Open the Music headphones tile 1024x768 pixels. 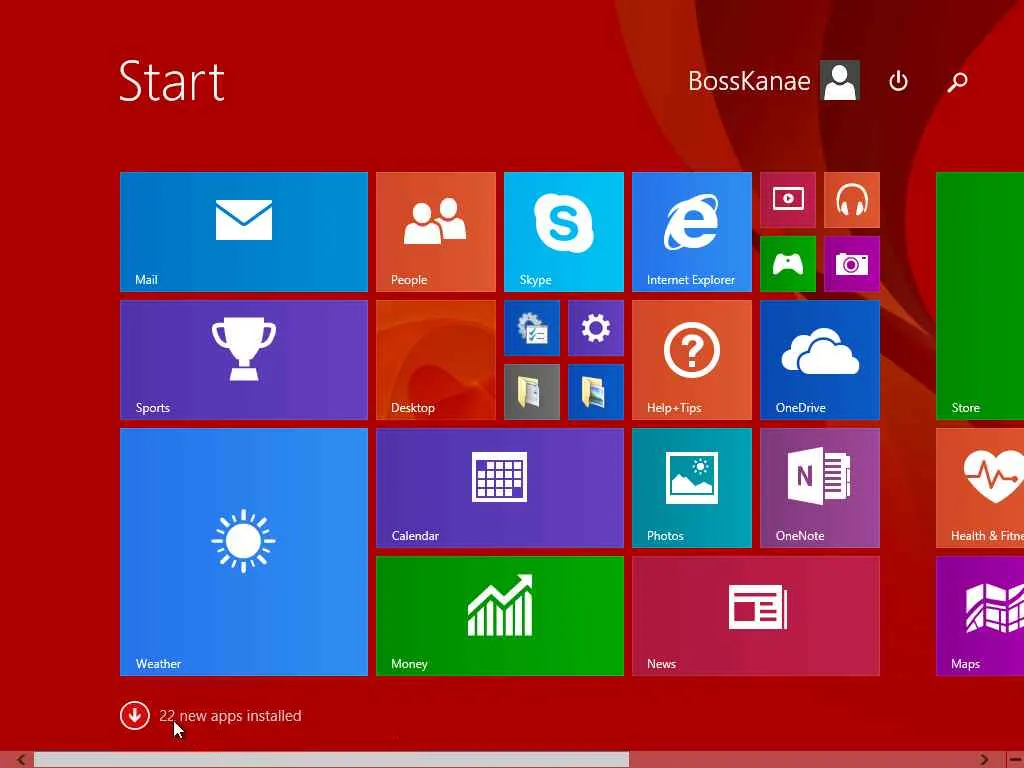point(852,200)
